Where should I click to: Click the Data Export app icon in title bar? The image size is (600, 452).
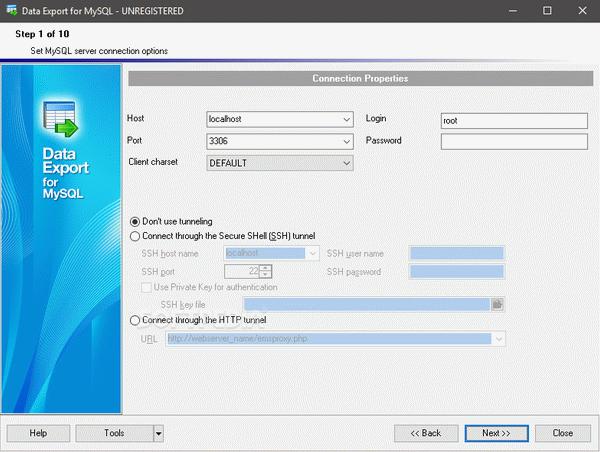pos(11,10)
